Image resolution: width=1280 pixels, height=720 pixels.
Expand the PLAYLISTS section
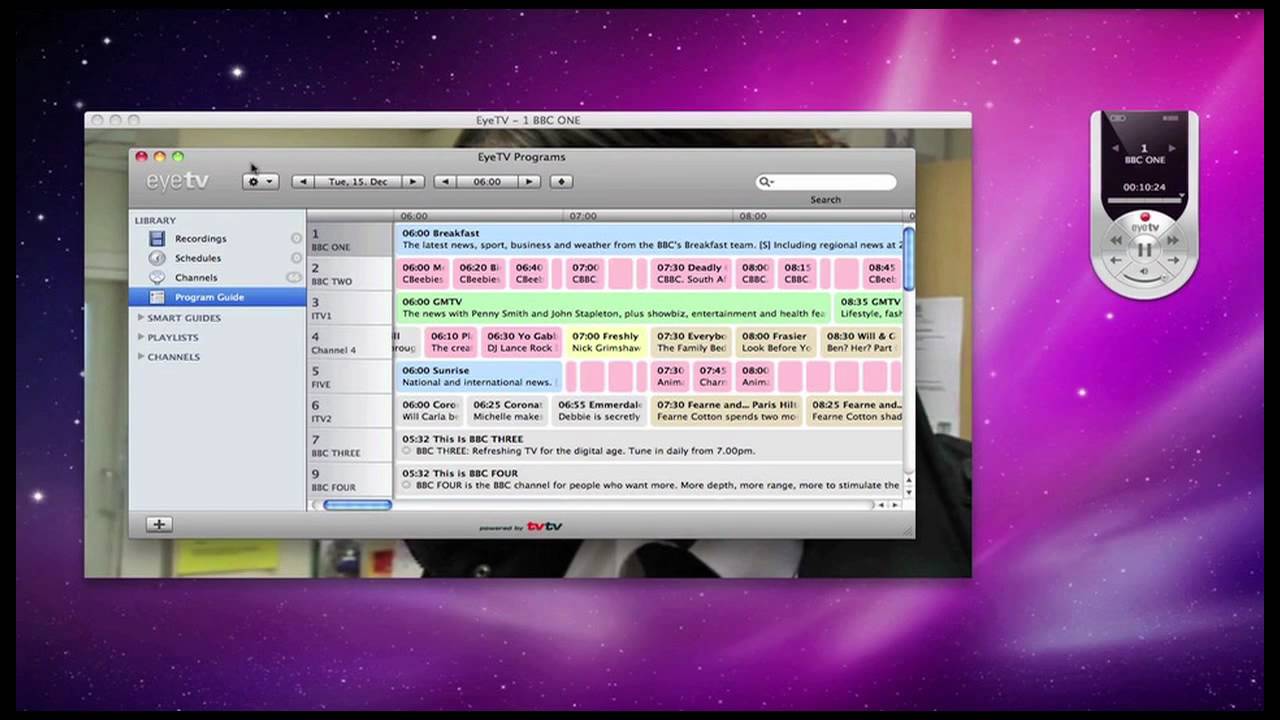(x=140, y=337)
